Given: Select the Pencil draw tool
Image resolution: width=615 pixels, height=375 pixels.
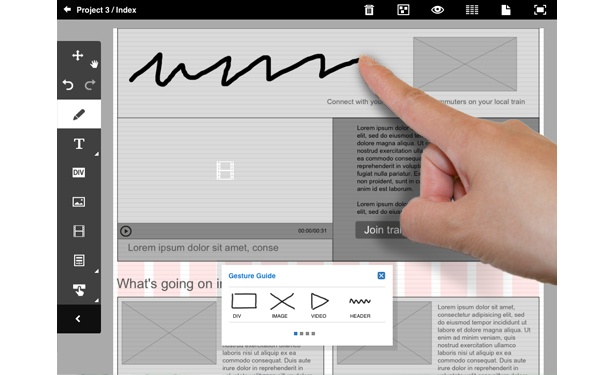Looking at the screenshot, I should point(79,114).
